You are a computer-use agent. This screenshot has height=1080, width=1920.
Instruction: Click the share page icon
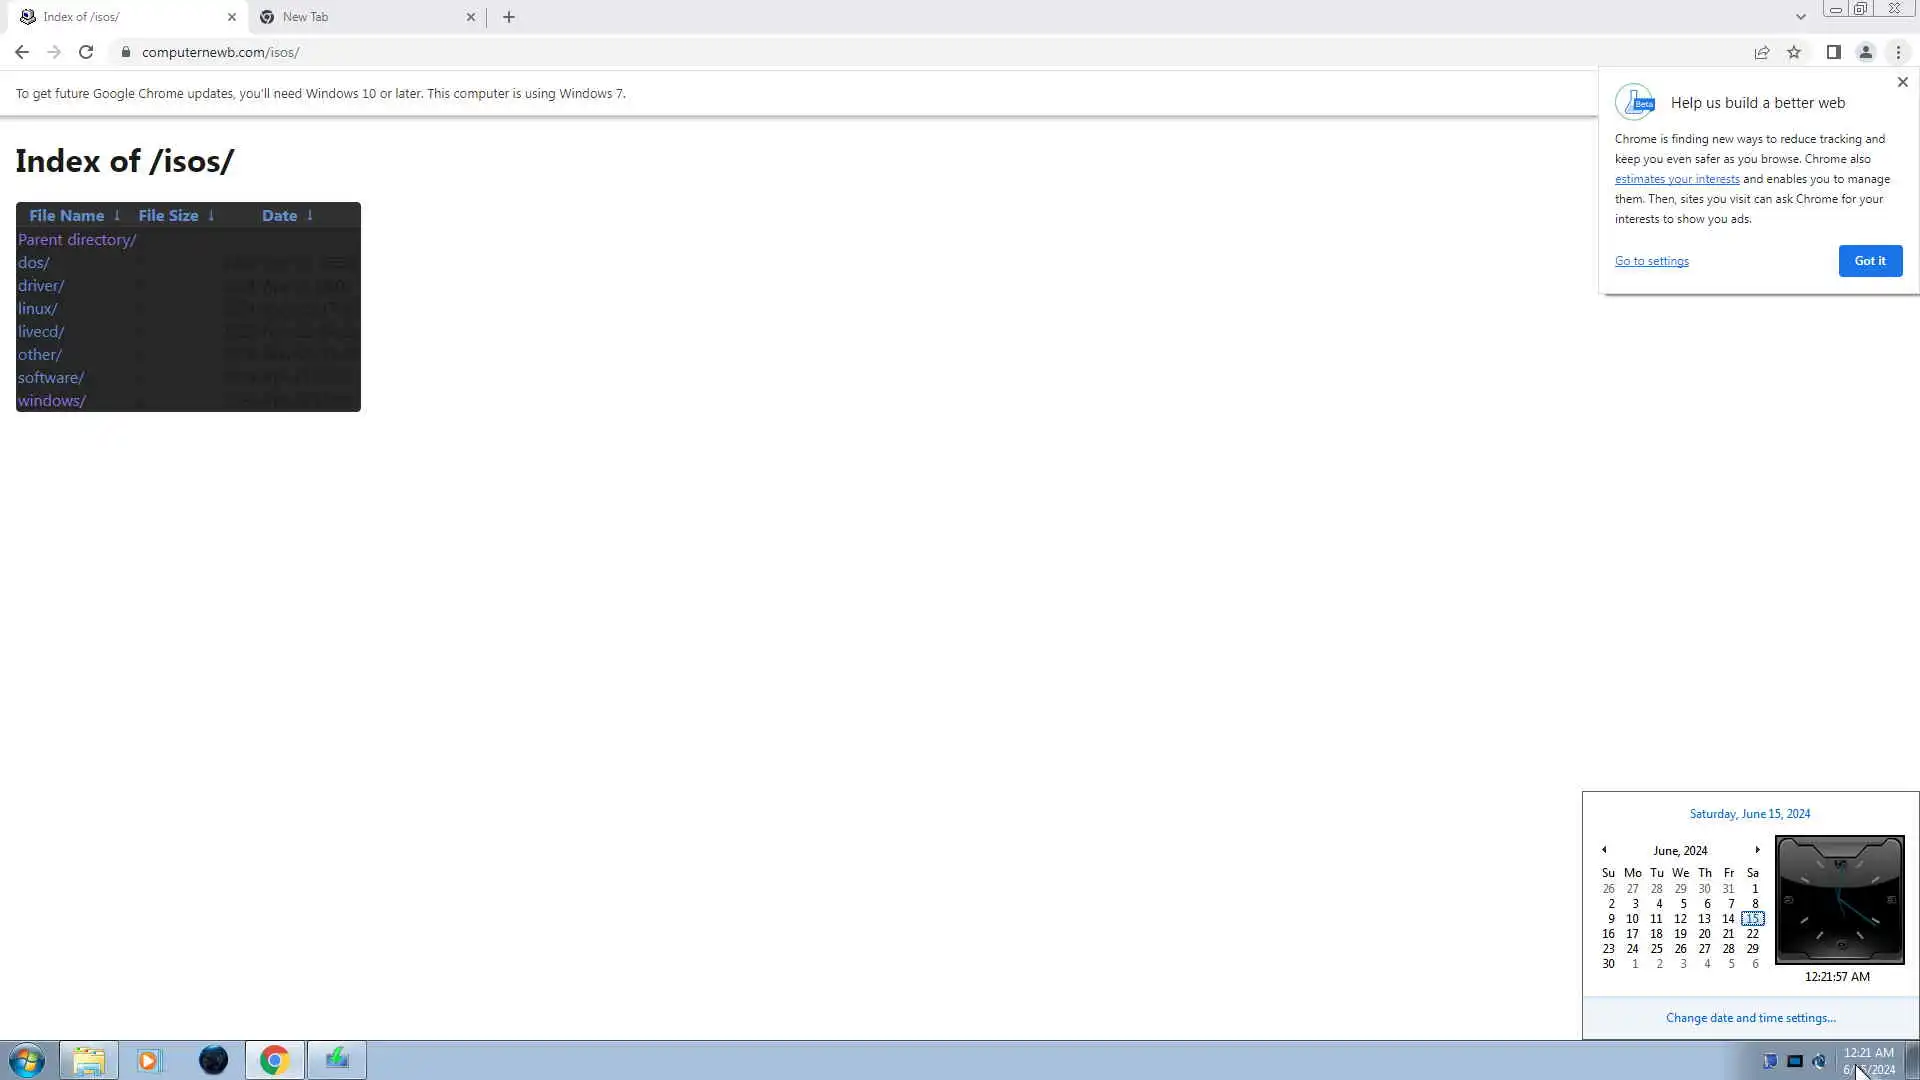pos(1762,52)
